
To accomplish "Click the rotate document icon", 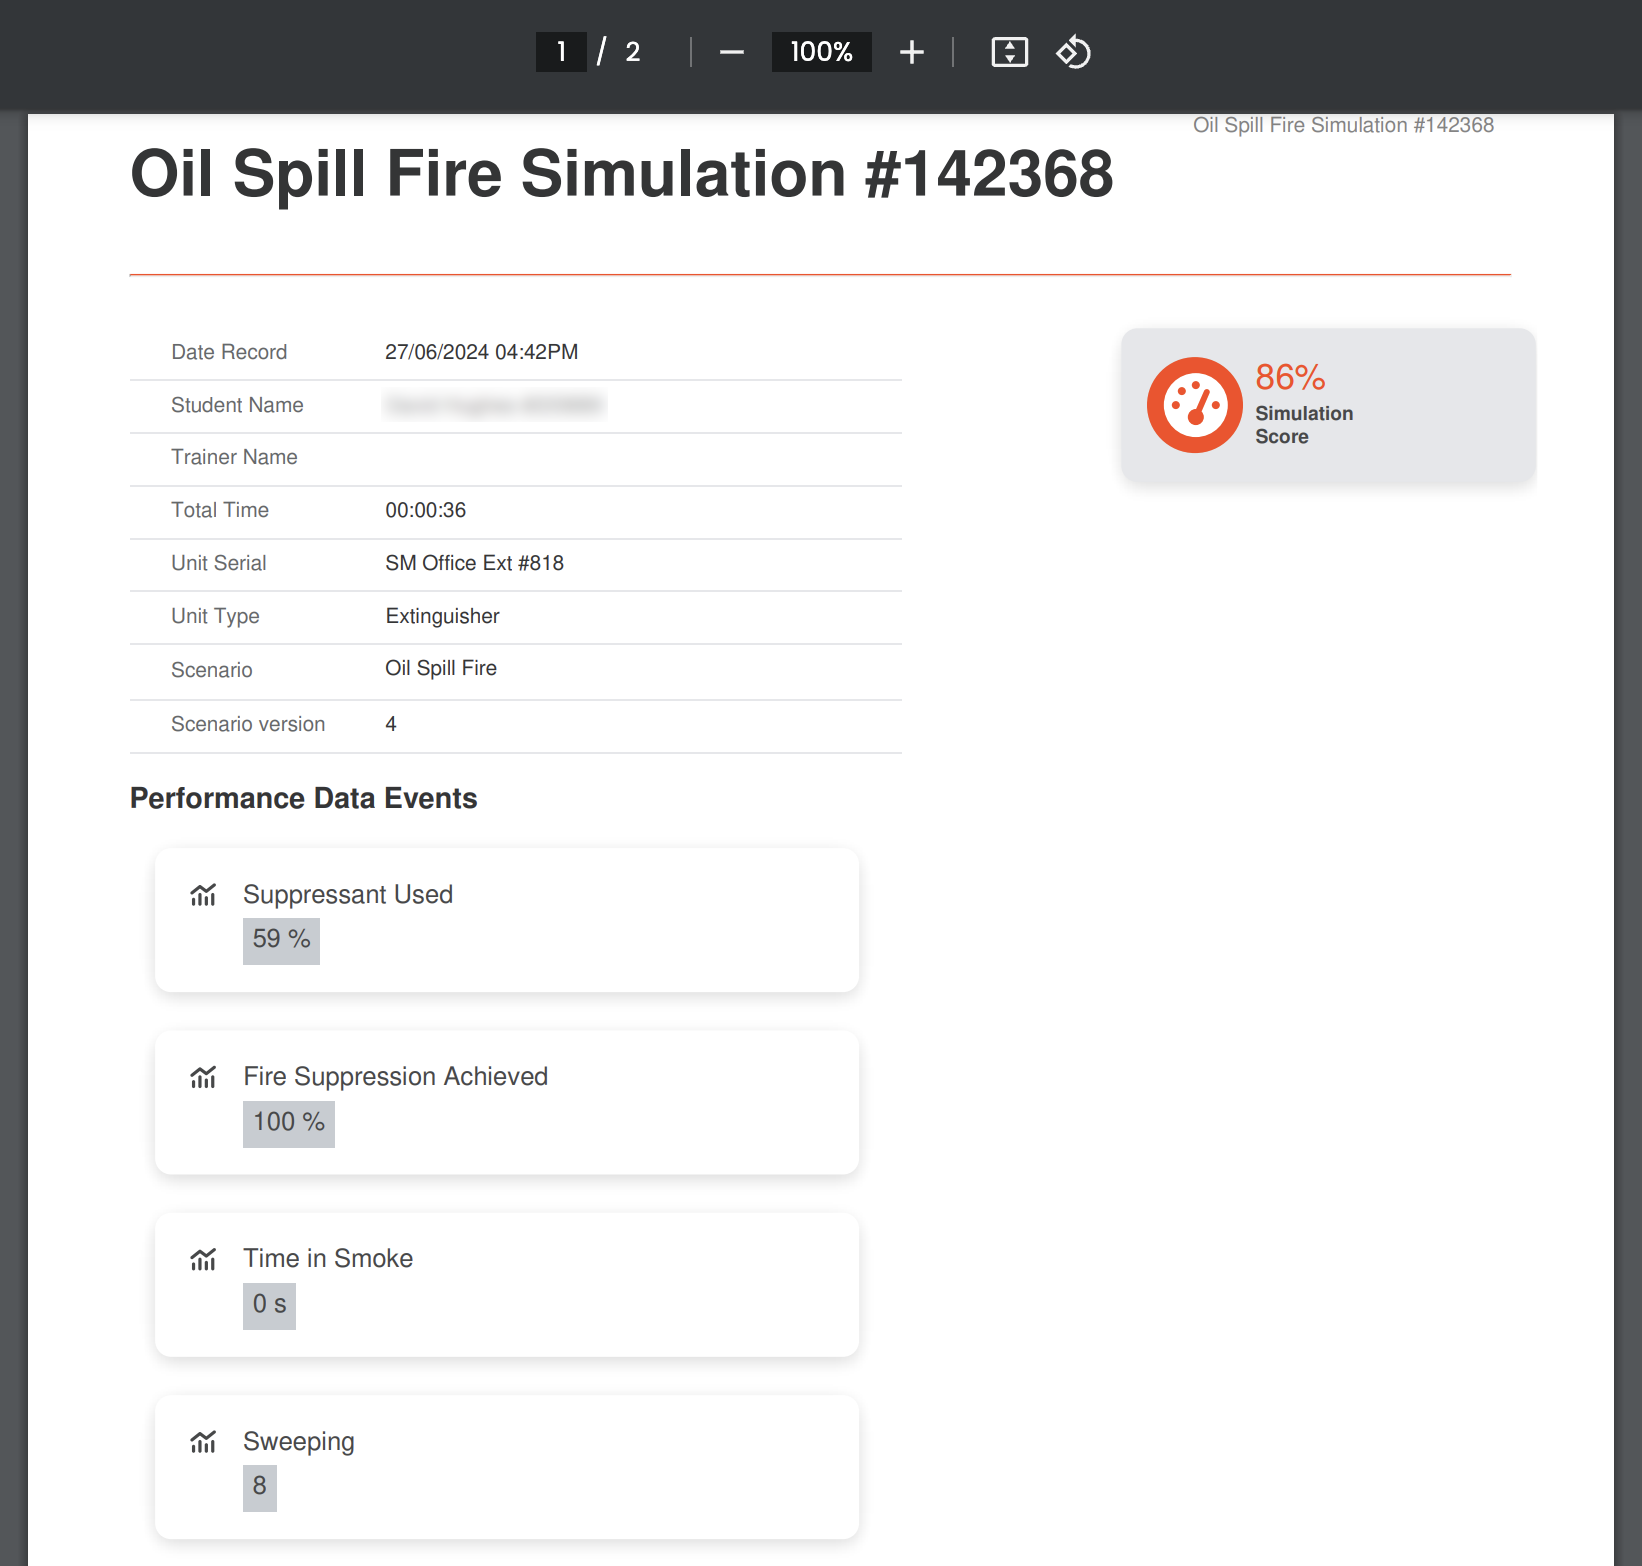I will click(1073, 52).
